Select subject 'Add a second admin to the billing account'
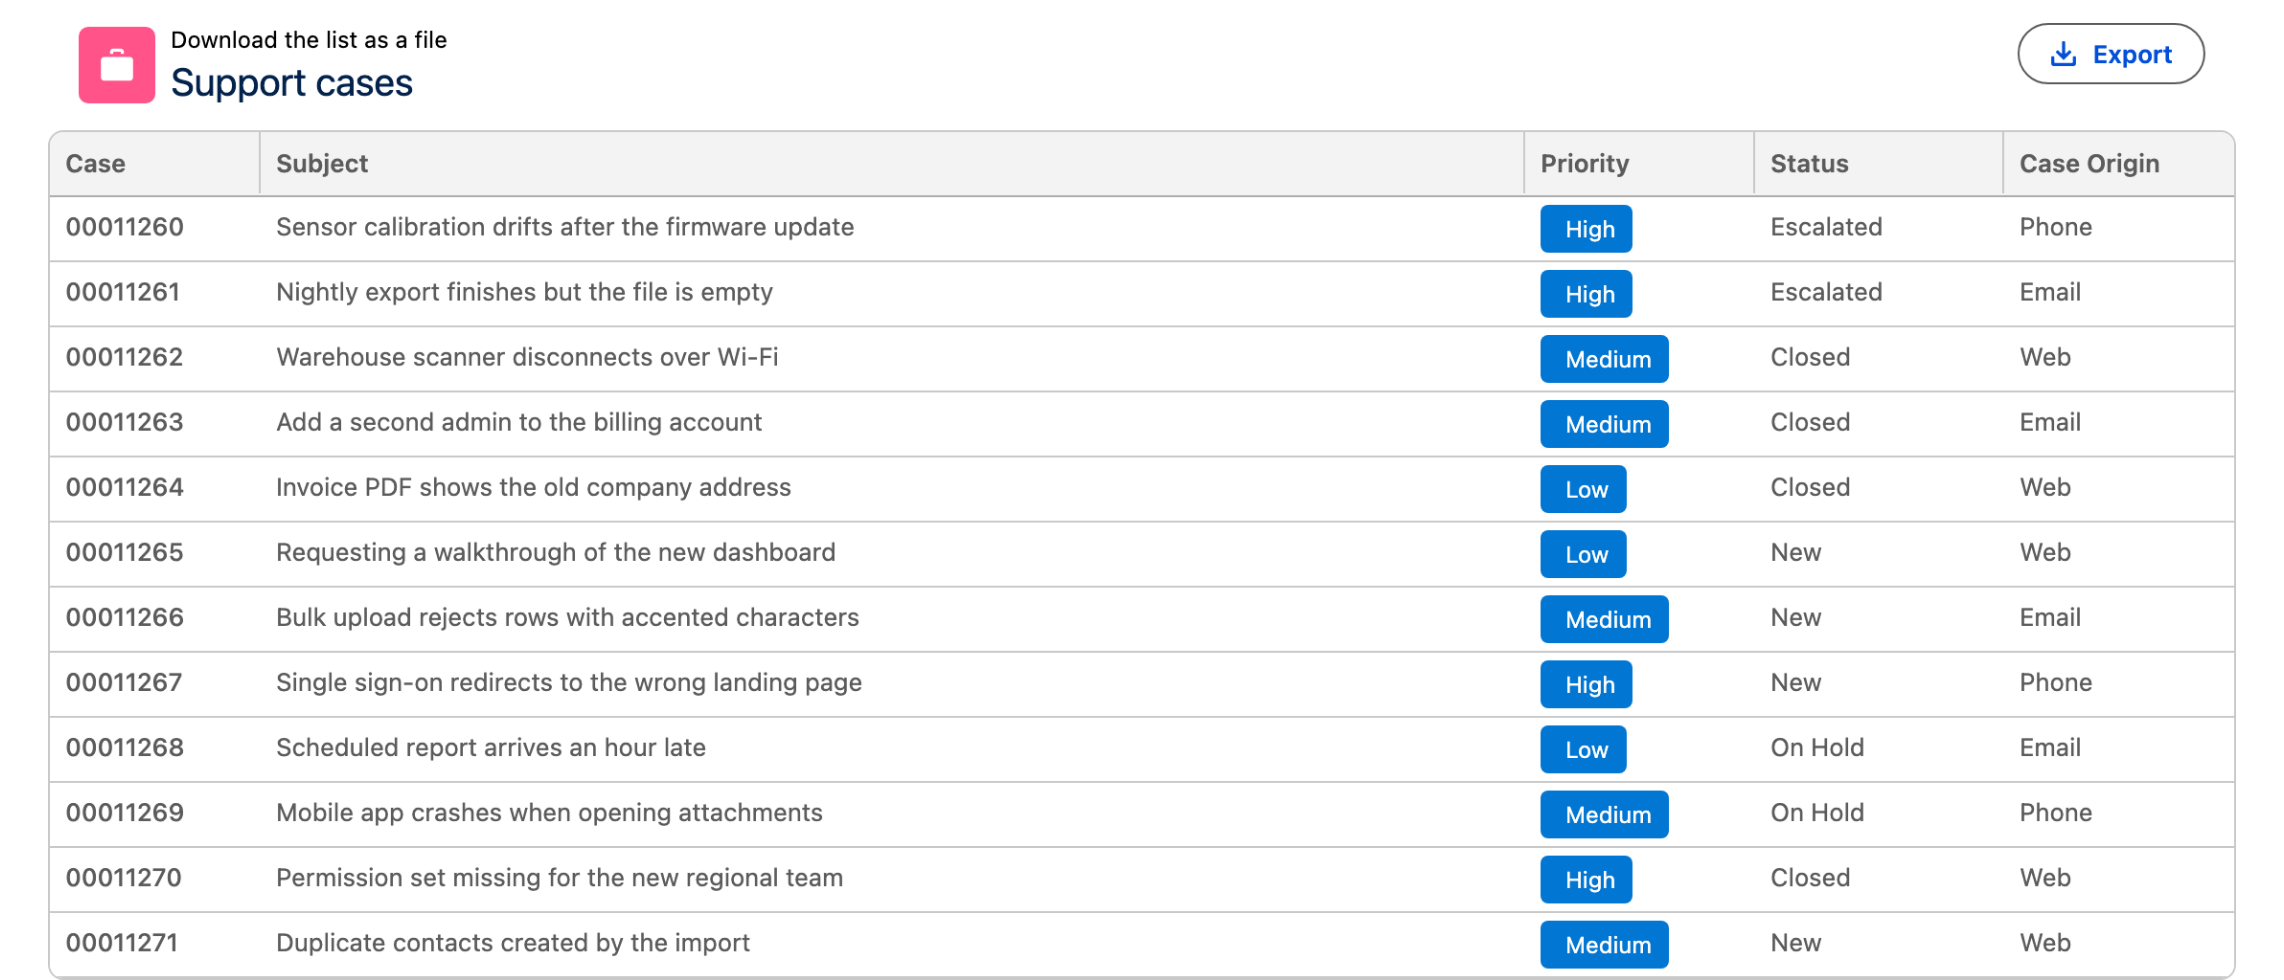This screenshot has width=2284, height=980. pos(519,422)
